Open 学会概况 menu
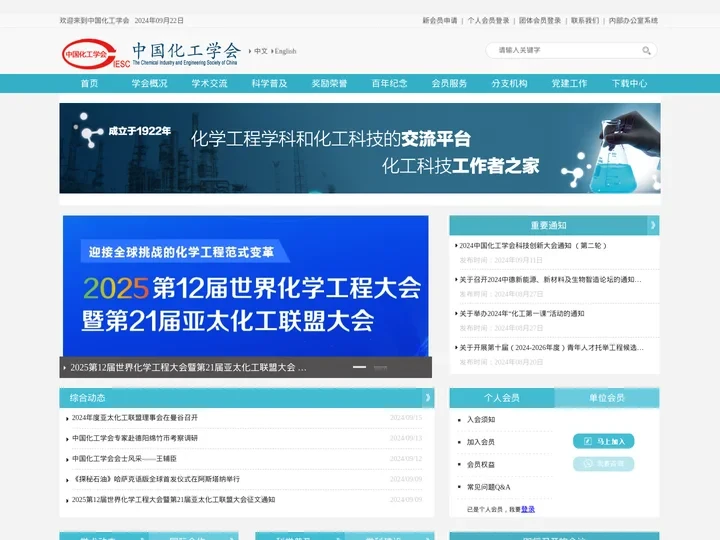The width and height of the screenshot is (720, 540). pos(149,84)
